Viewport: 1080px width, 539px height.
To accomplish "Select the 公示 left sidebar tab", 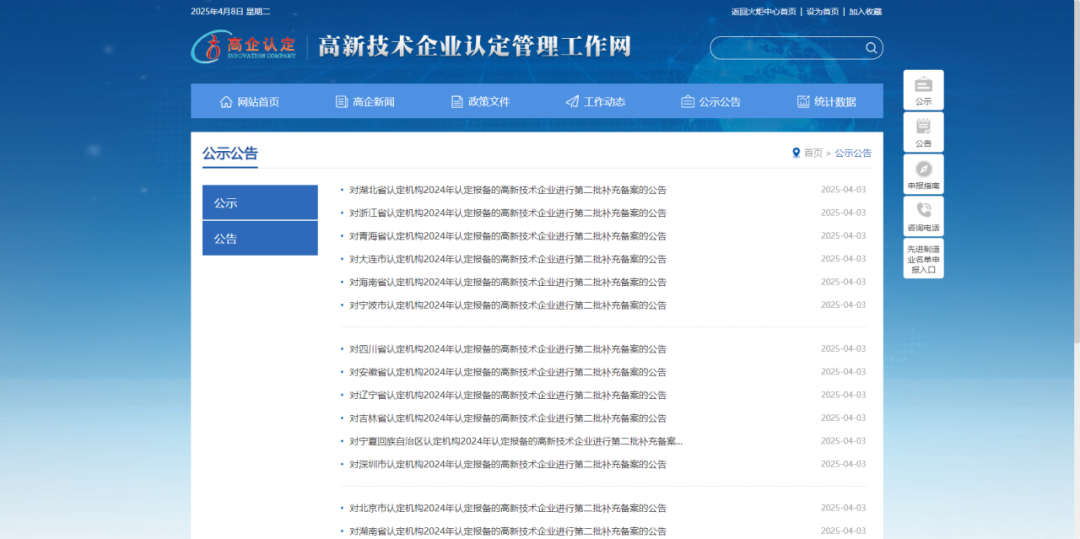I will tap(260, 202).
